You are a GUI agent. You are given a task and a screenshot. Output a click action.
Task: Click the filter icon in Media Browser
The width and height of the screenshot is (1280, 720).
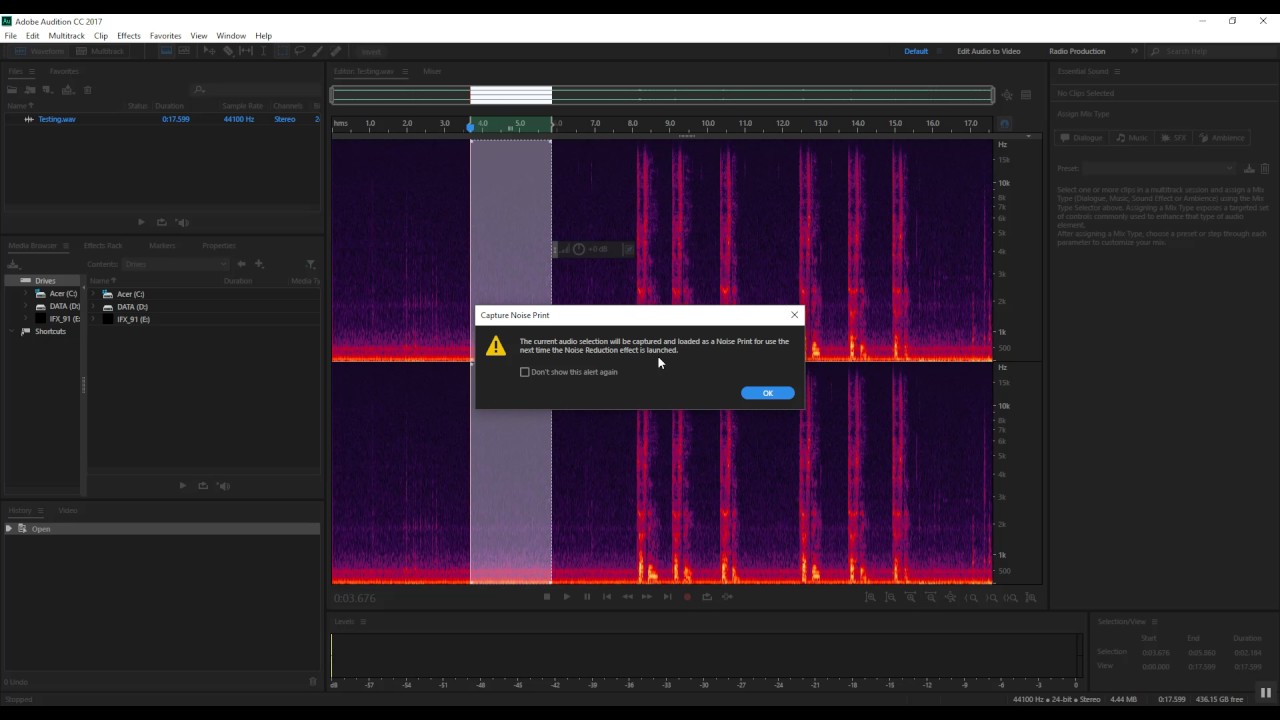coord(311,264)
